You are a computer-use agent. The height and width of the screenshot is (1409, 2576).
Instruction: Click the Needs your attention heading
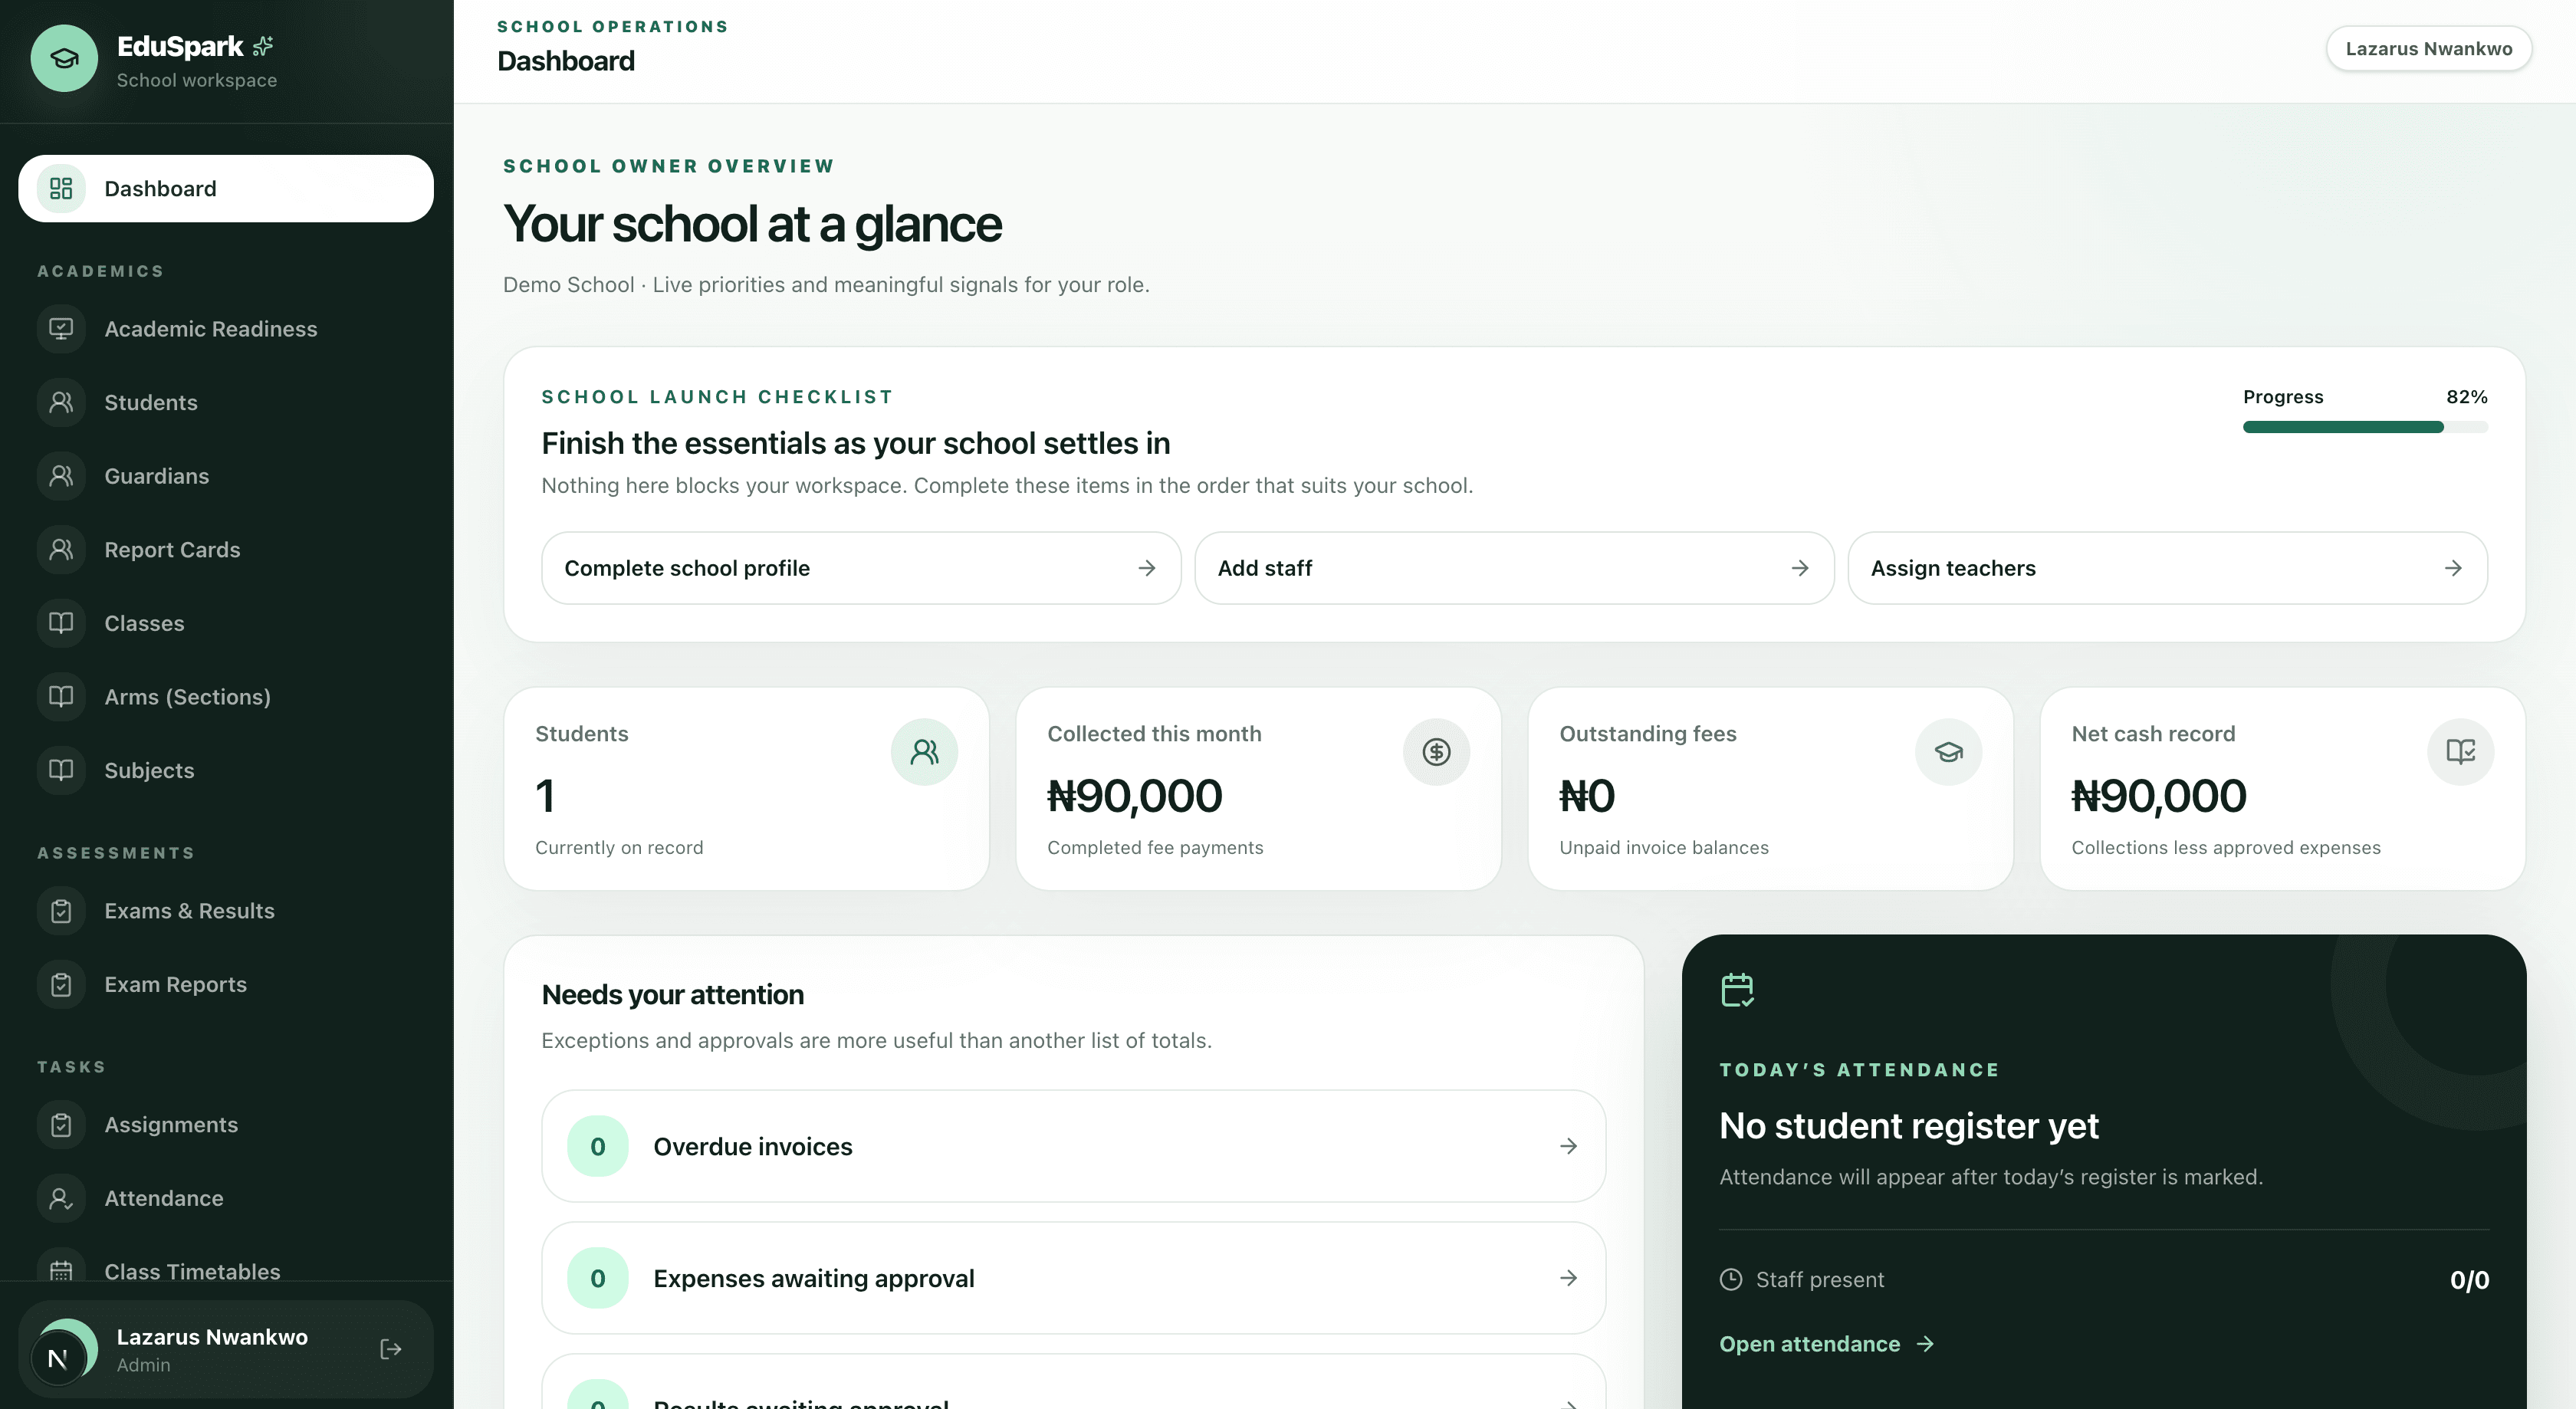(672, 995)
